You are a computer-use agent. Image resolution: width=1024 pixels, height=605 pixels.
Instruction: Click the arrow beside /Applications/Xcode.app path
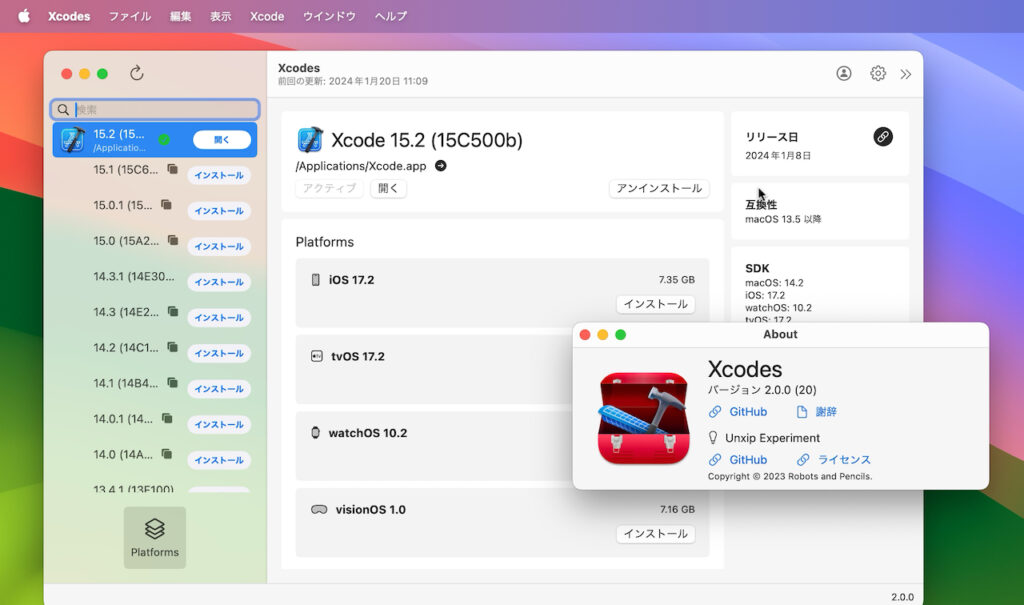[x=440, y=167]
